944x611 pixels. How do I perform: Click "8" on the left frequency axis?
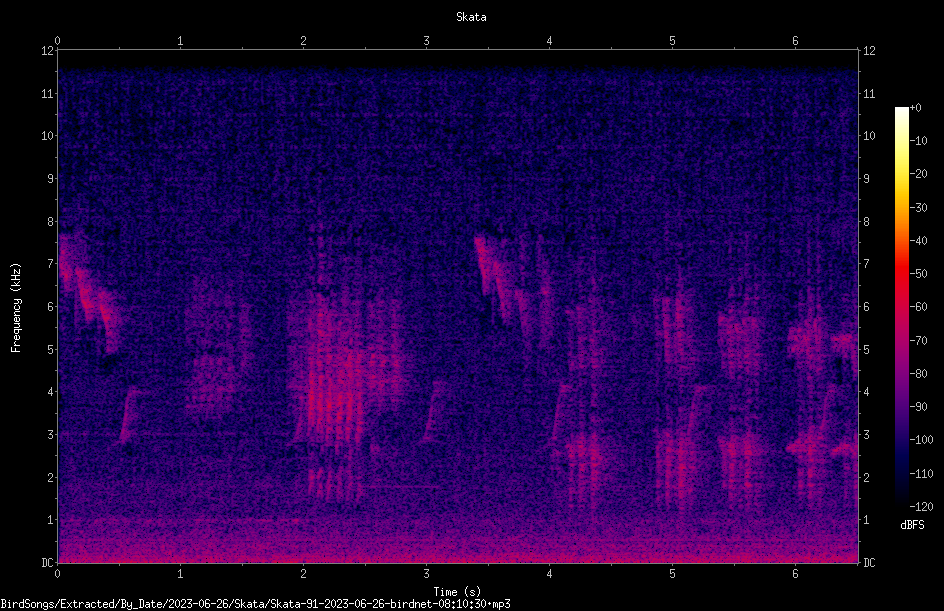[x=50, y=222]
